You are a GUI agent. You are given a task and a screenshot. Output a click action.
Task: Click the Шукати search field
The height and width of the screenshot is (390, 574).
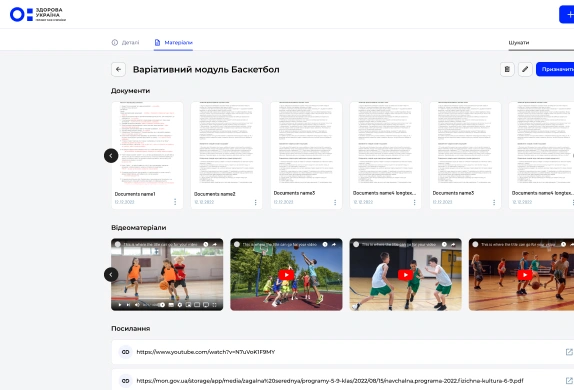pyautogui.click(x=541, y=43)
